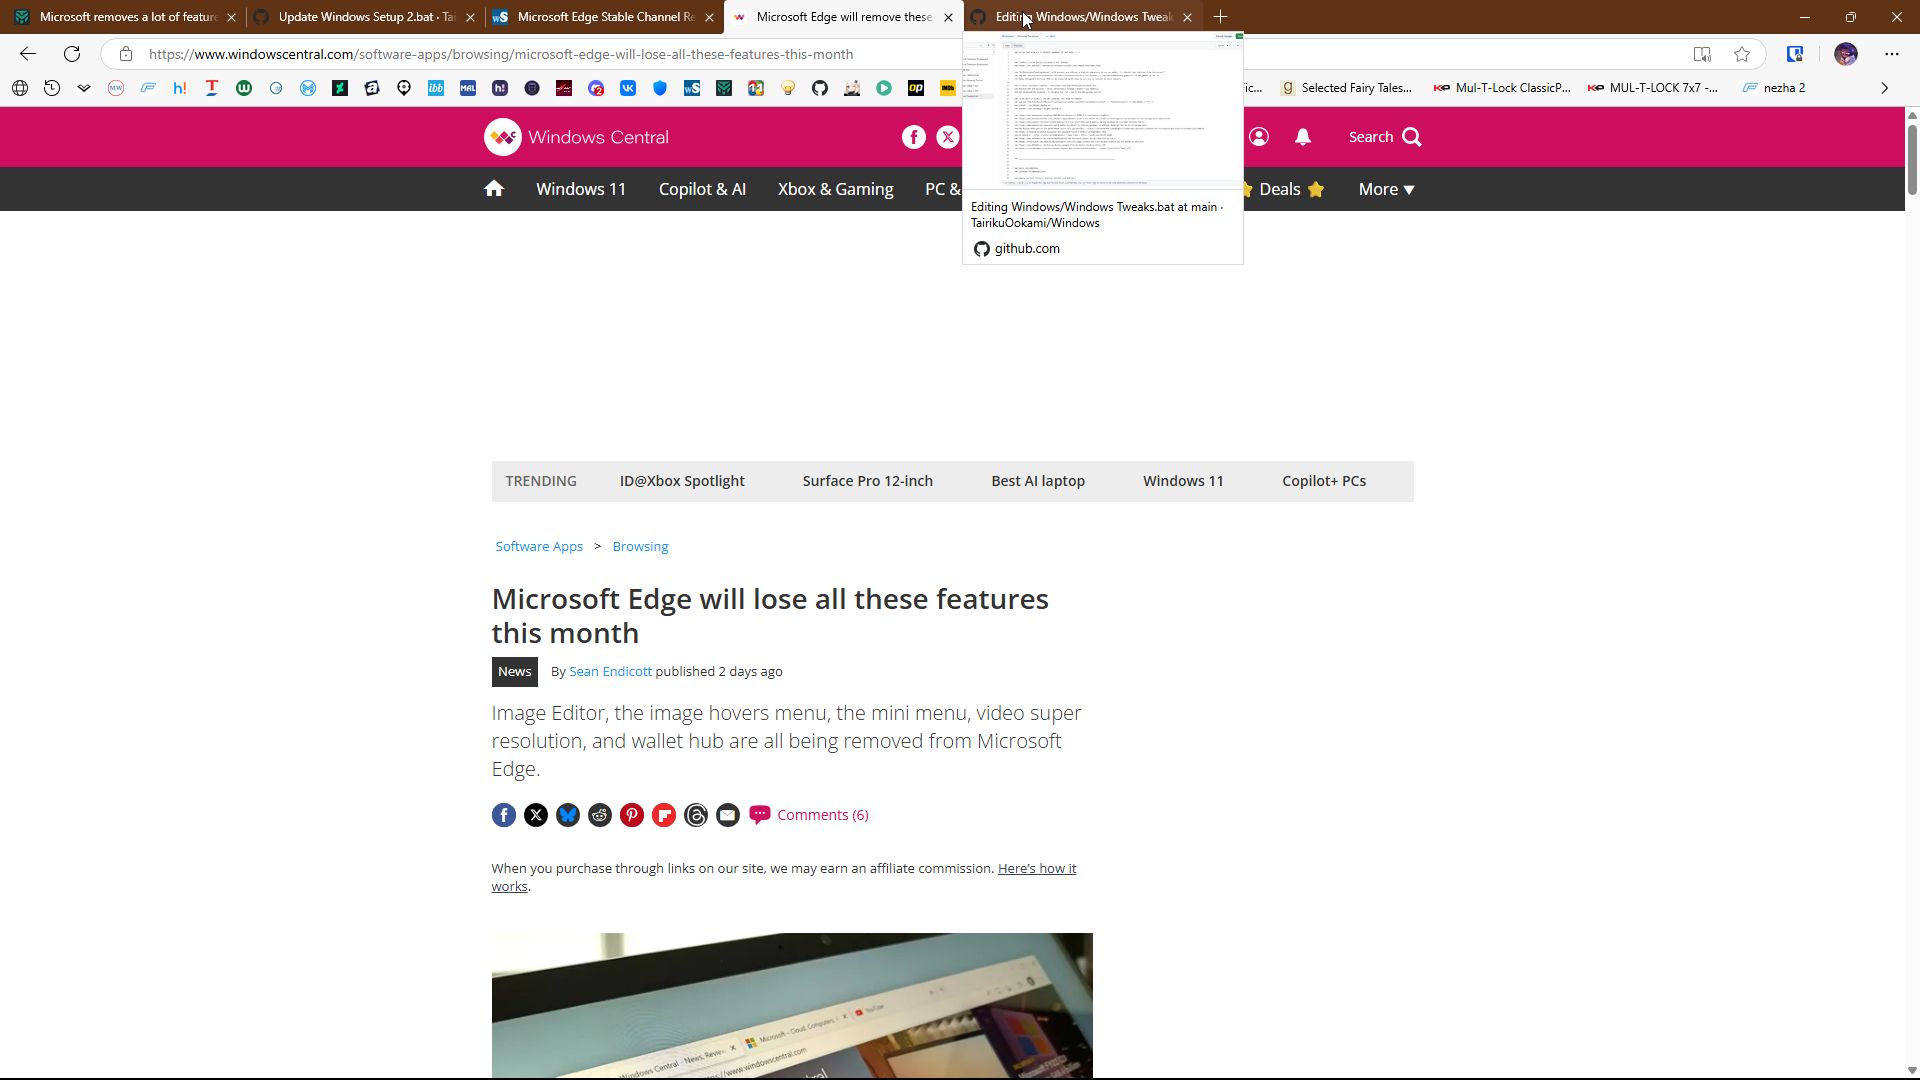Click the history clock bookmark icon
Screen dimensions: 1920x1080
coord(52,88)
